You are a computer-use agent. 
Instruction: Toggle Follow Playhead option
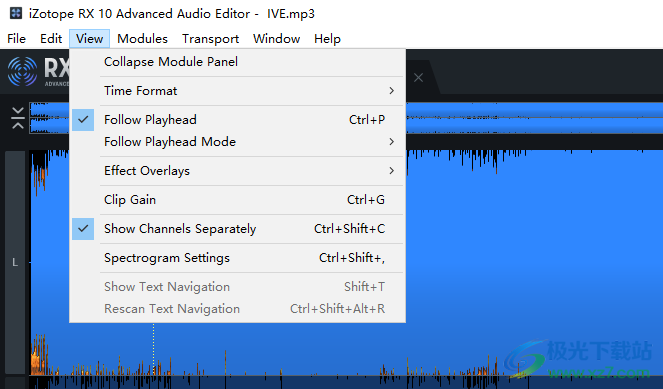tap(237, 120)
